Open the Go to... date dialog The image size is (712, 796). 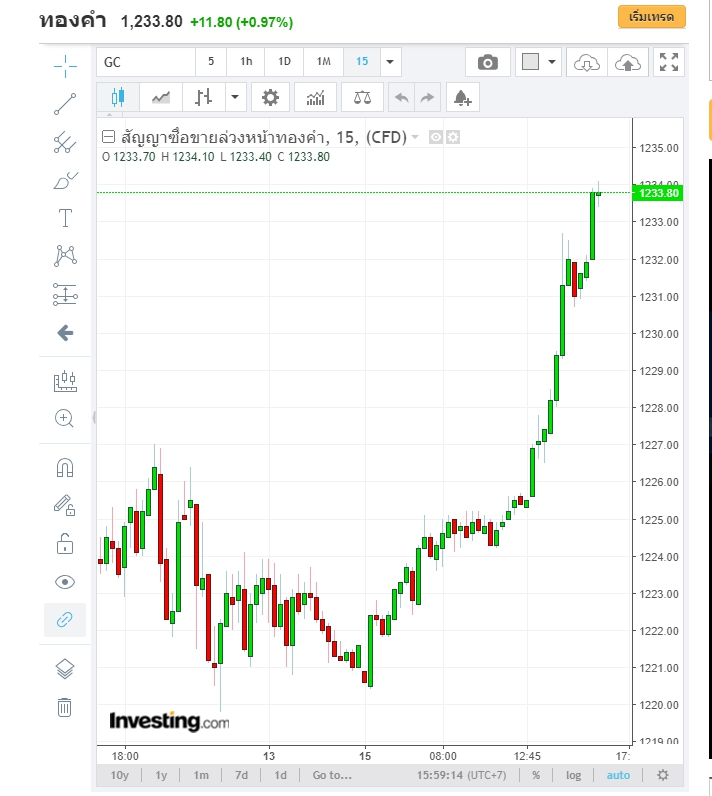(x=332, y=775)
